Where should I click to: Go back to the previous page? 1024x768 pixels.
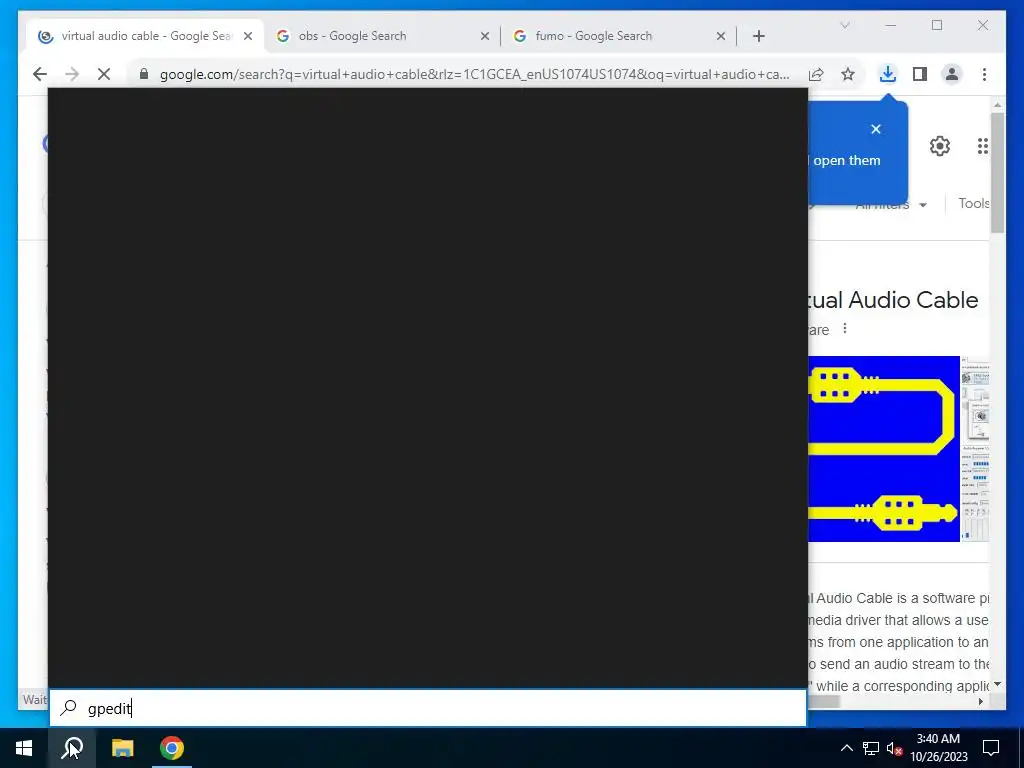(x=40, y=74)
